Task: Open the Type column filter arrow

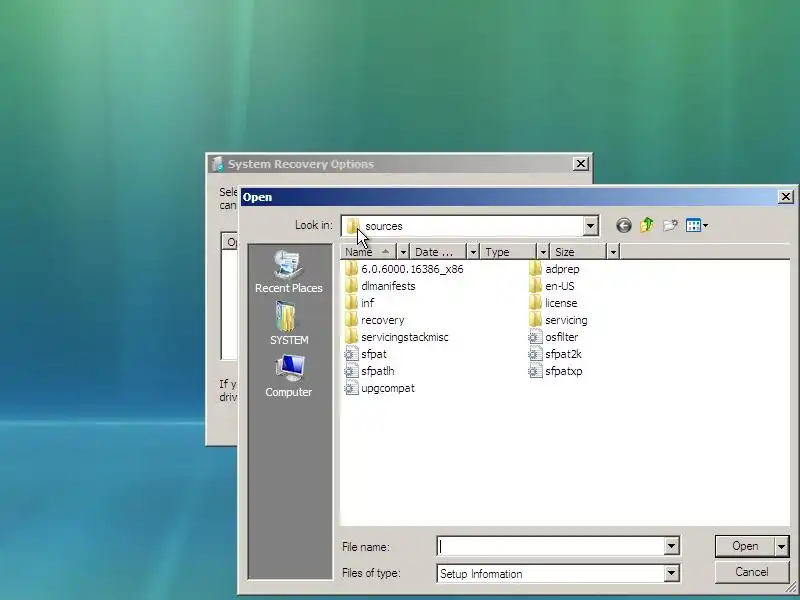Action: pos(543,252)
